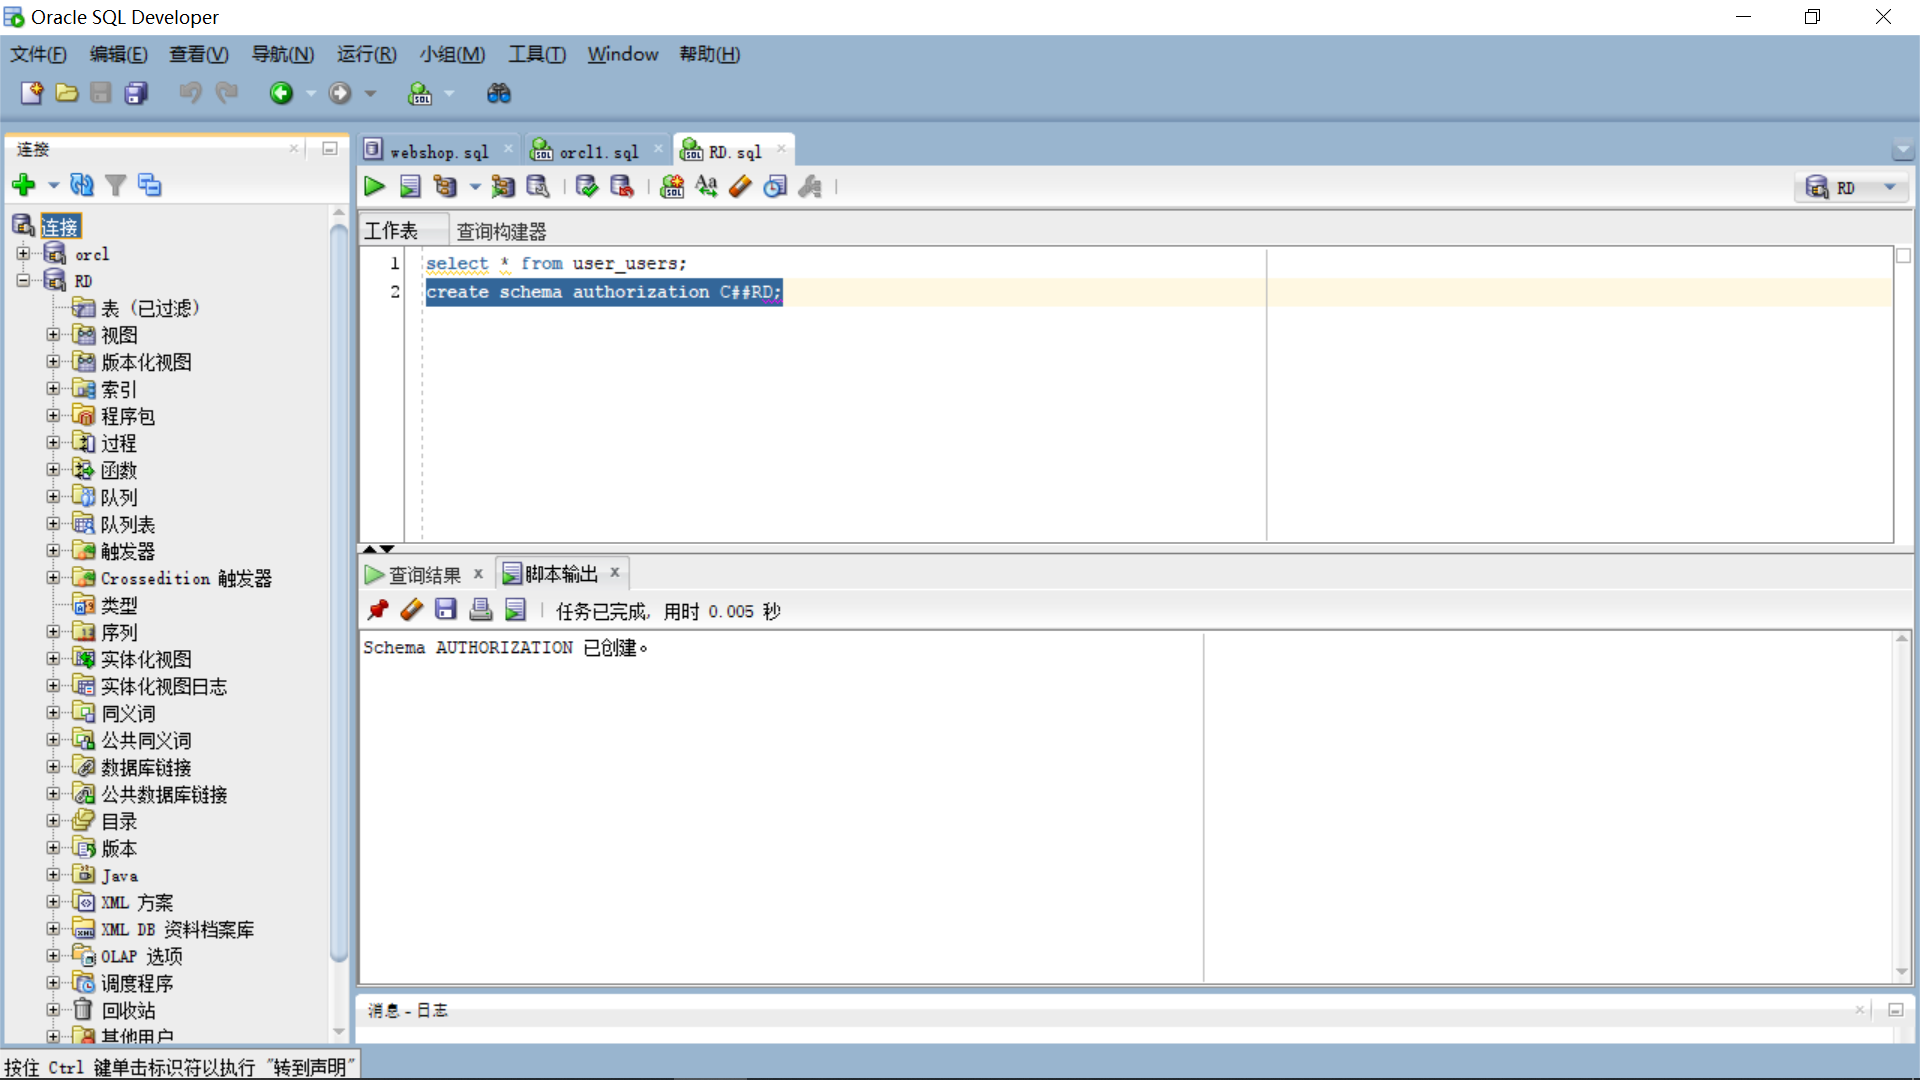
Task: Click the green plus New Connection icon
Action: [24, 185]
